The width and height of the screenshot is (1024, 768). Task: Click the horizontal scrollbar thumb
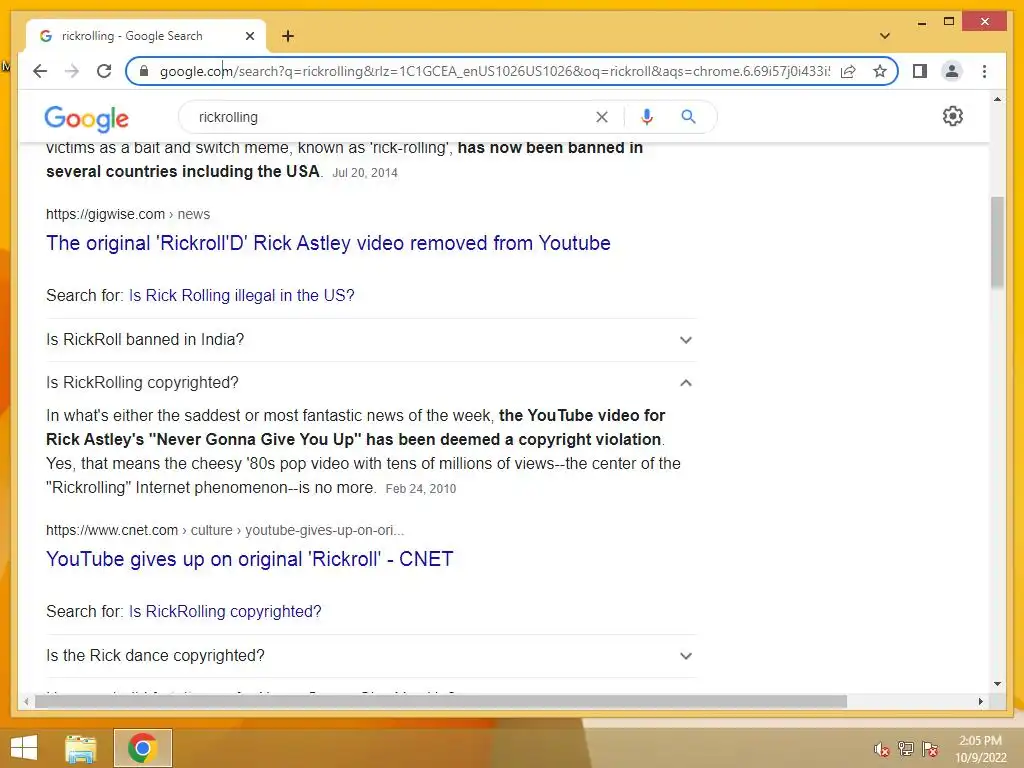point(441,701)
